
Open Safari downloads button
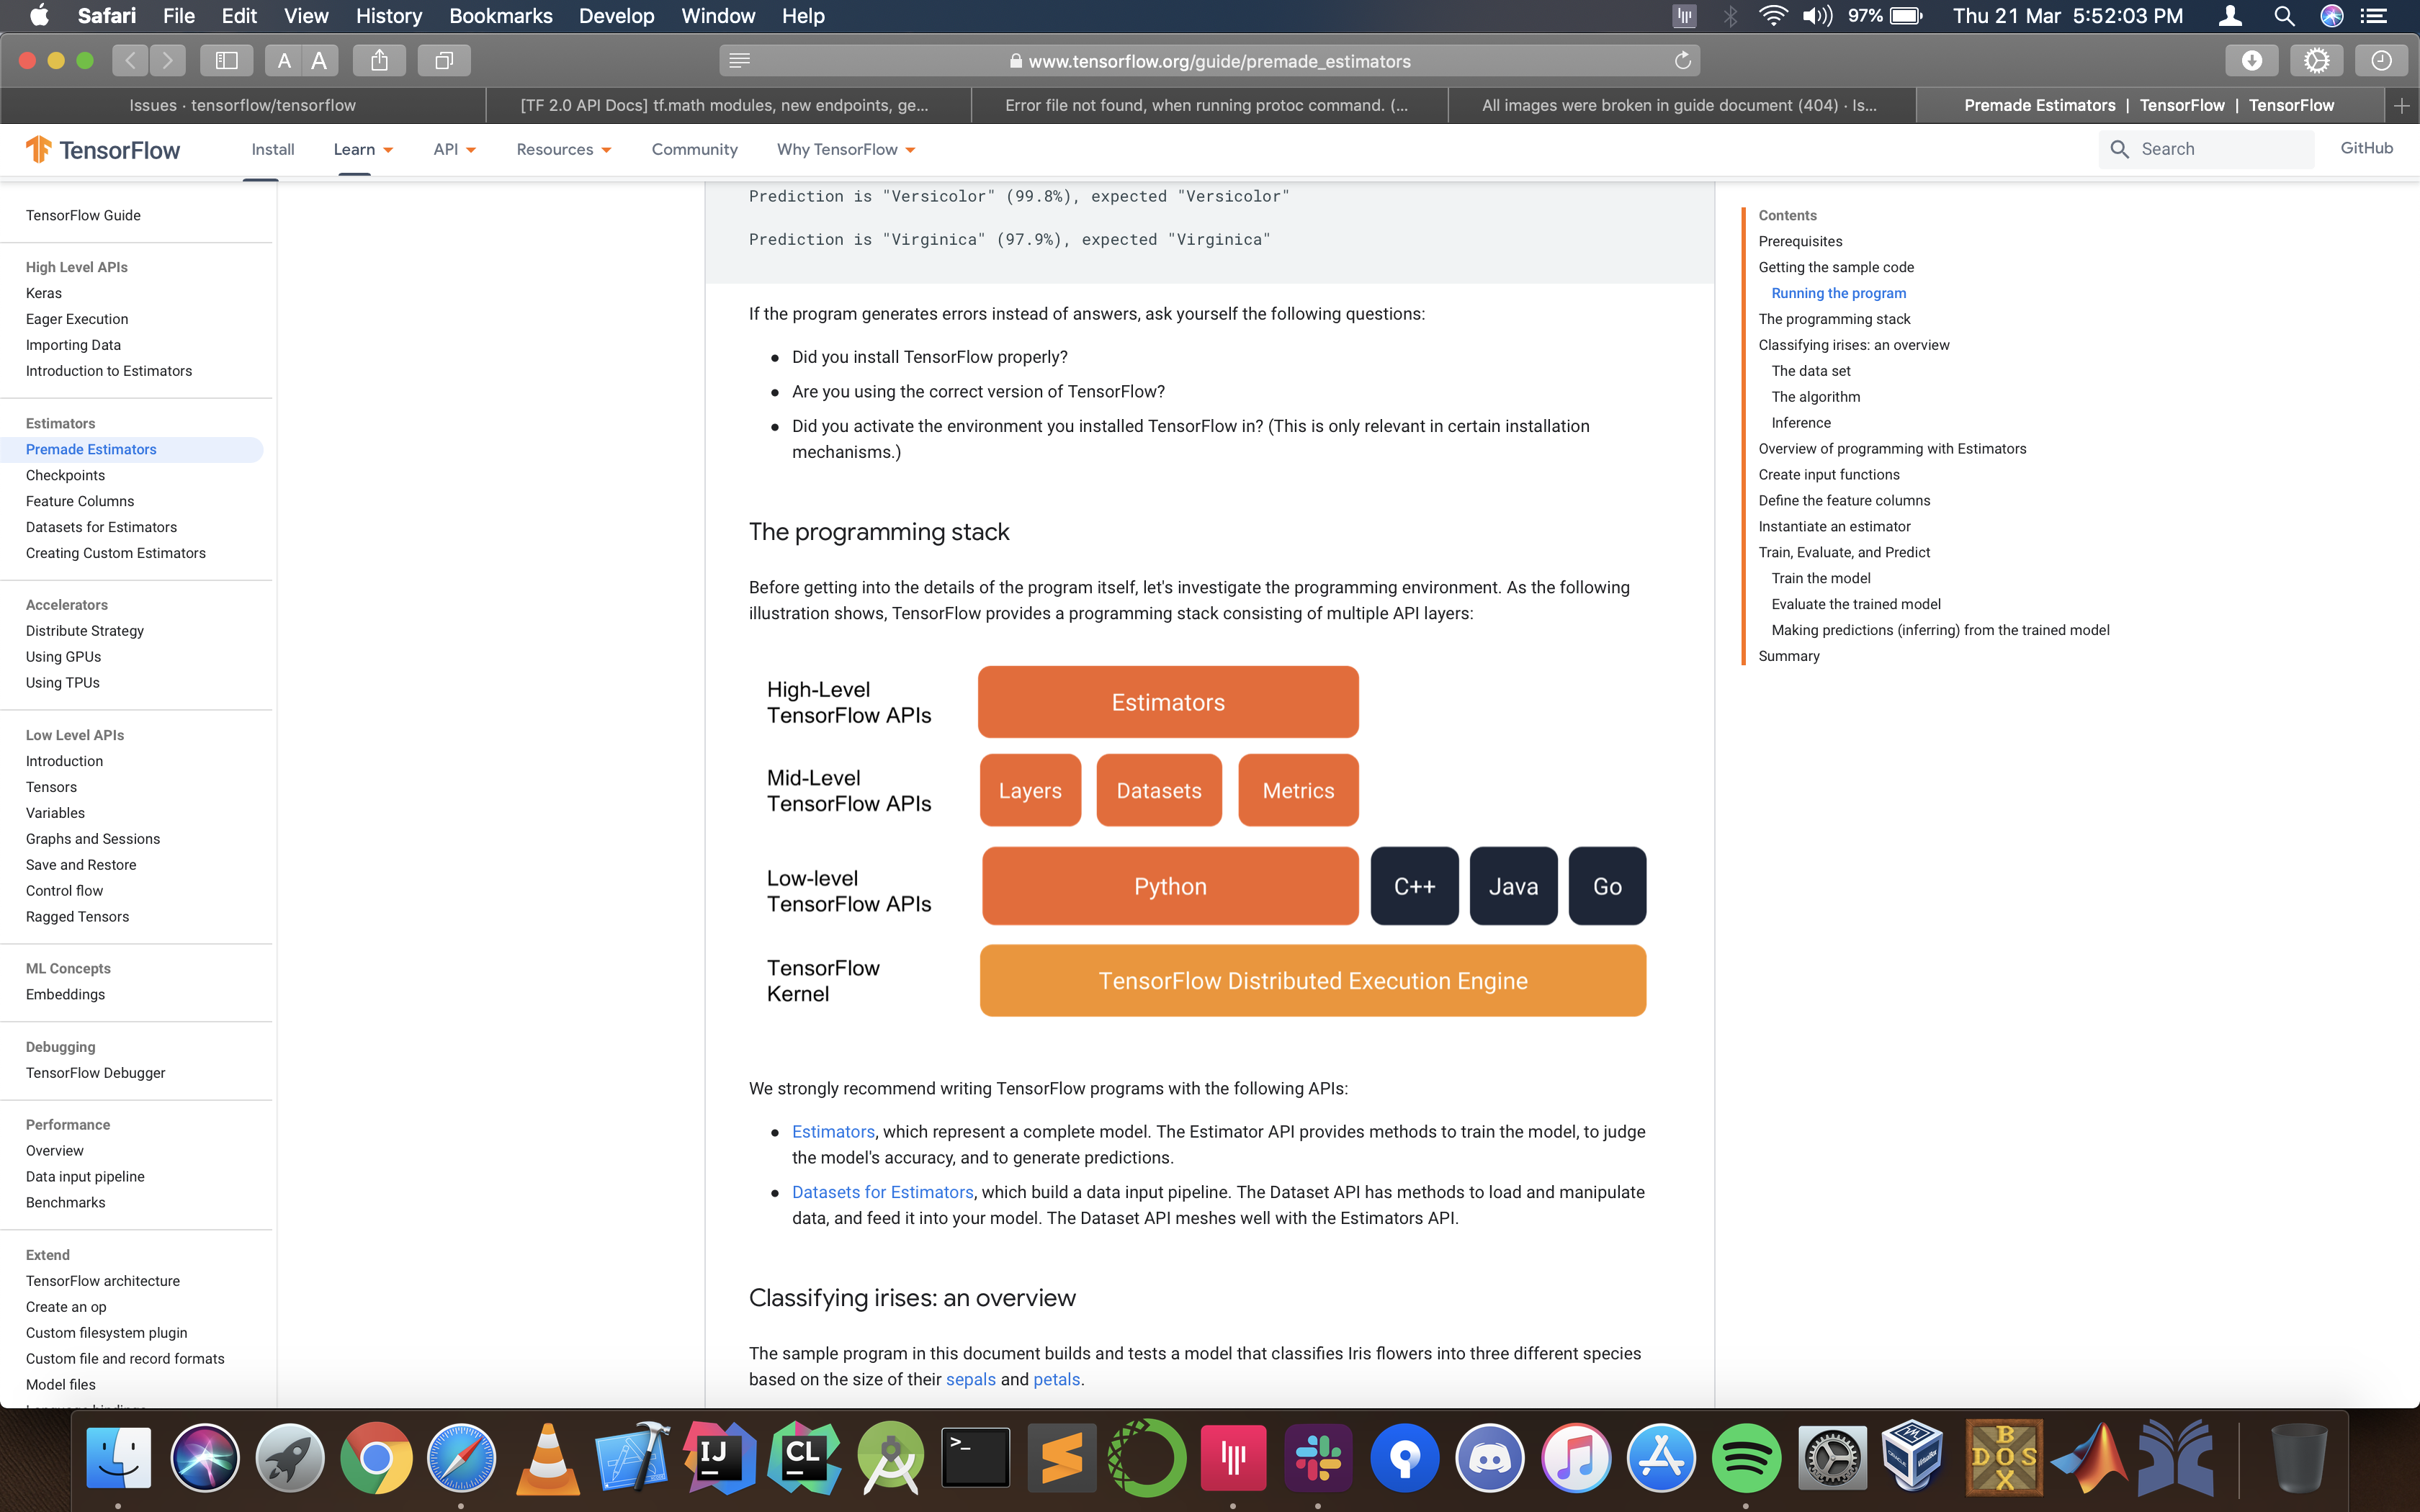tap(2252, 61)
